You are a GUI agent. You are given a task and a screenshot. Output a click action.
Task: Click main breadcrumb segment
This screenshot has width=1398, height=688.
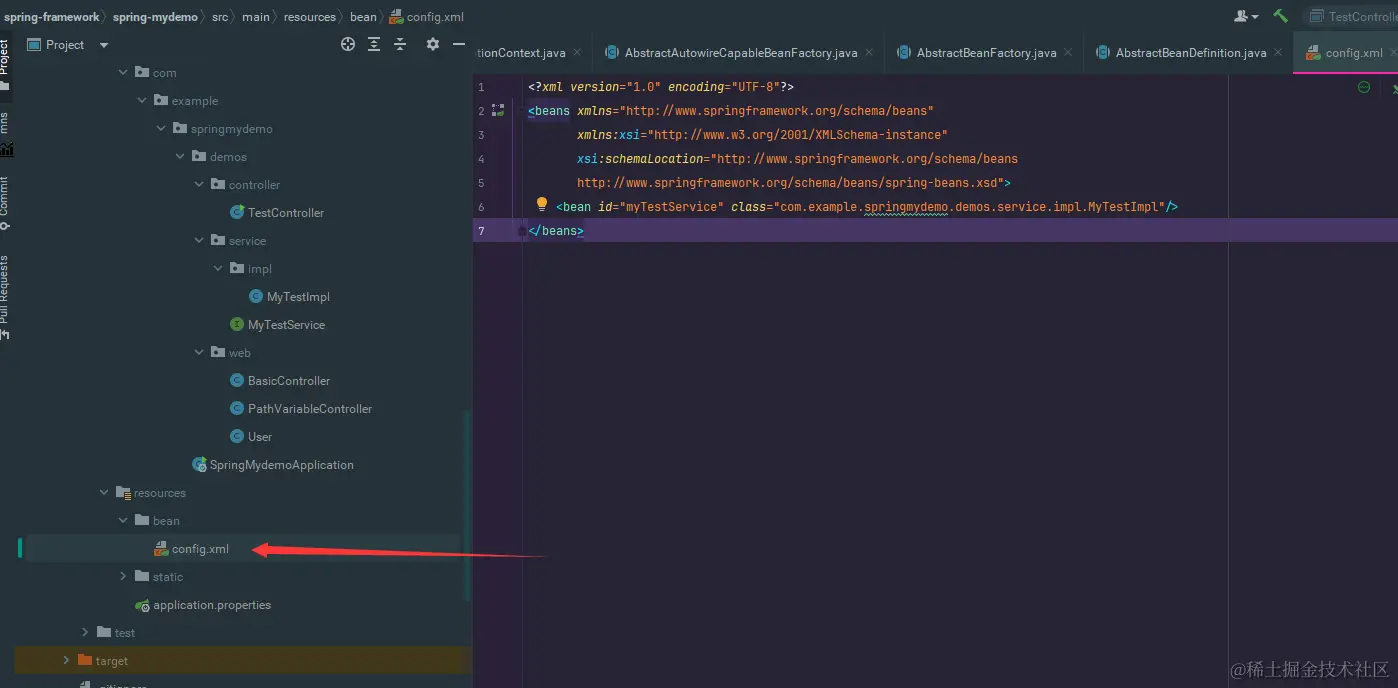point(256,17)
